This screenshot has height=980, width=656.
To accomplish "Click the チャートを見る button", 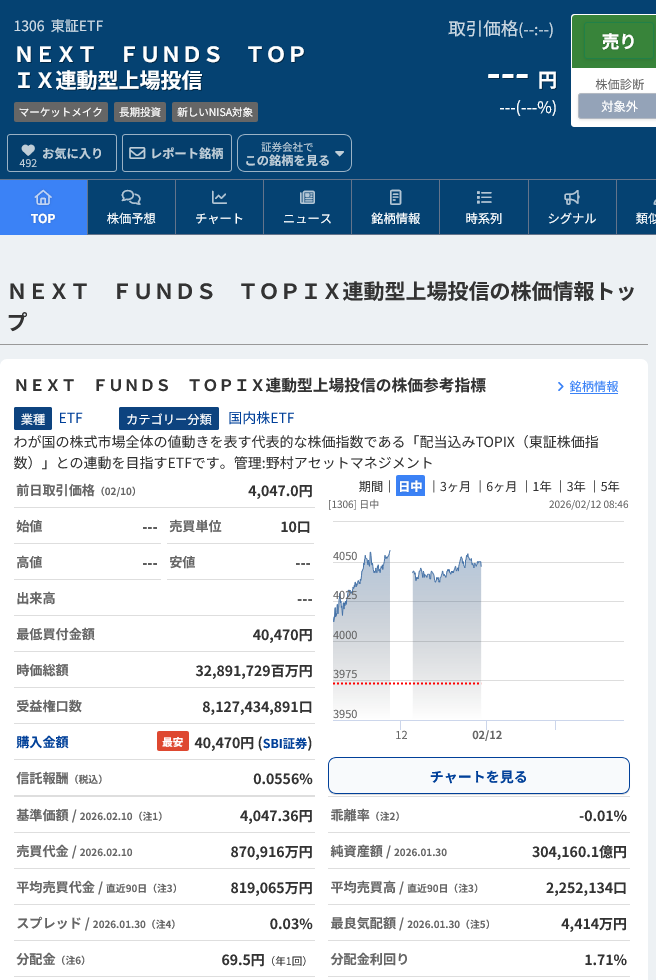I will point(478,776).
